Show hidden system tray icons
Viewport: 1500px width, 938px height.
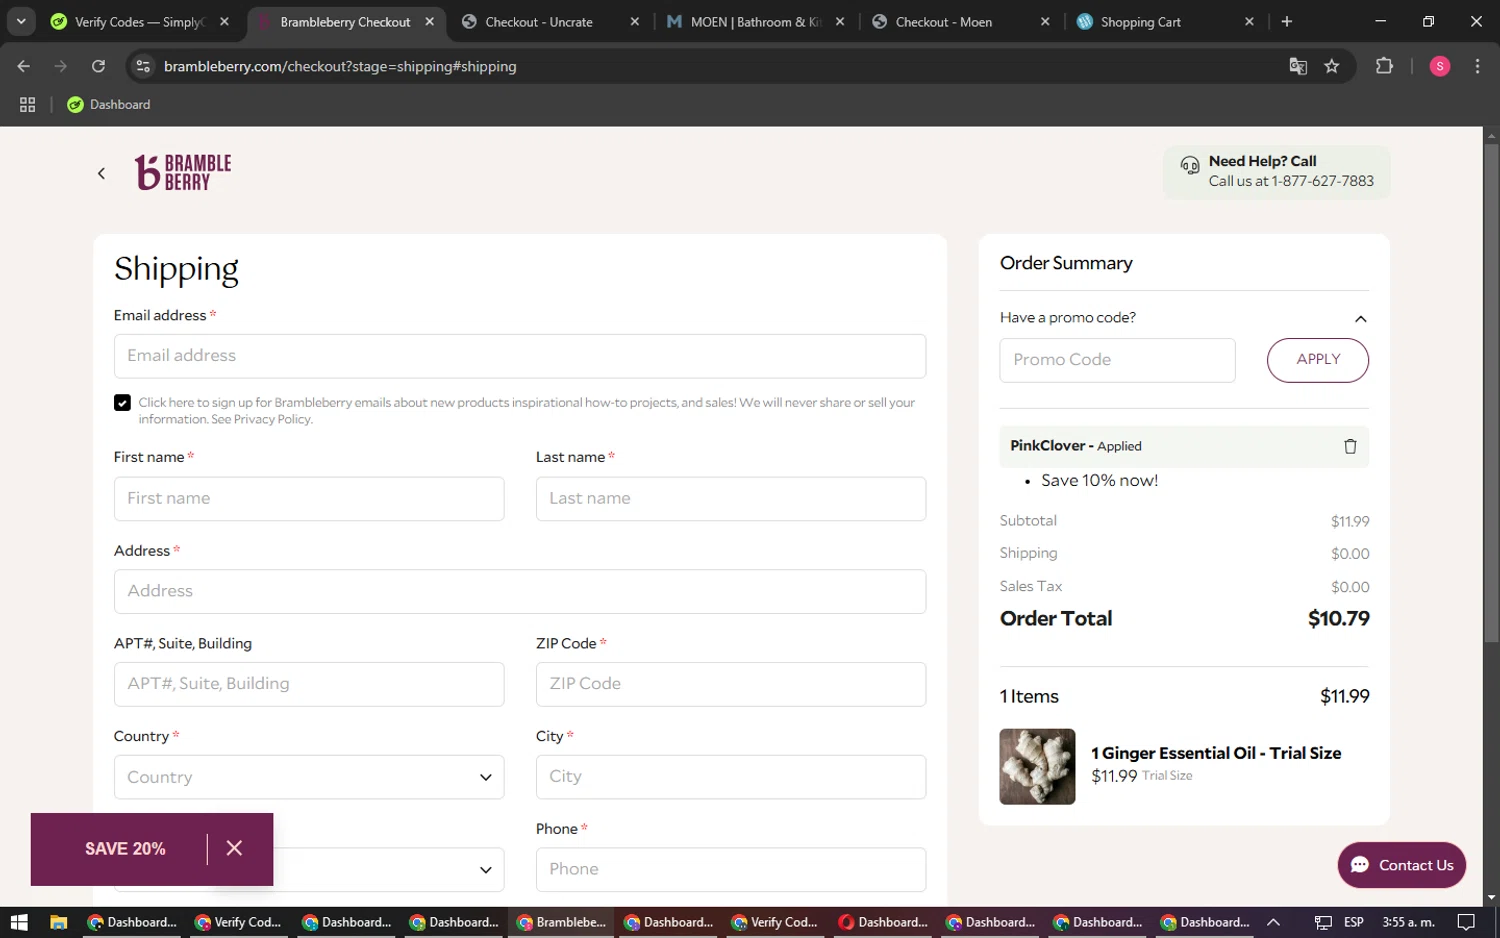tap(1273, 922)
